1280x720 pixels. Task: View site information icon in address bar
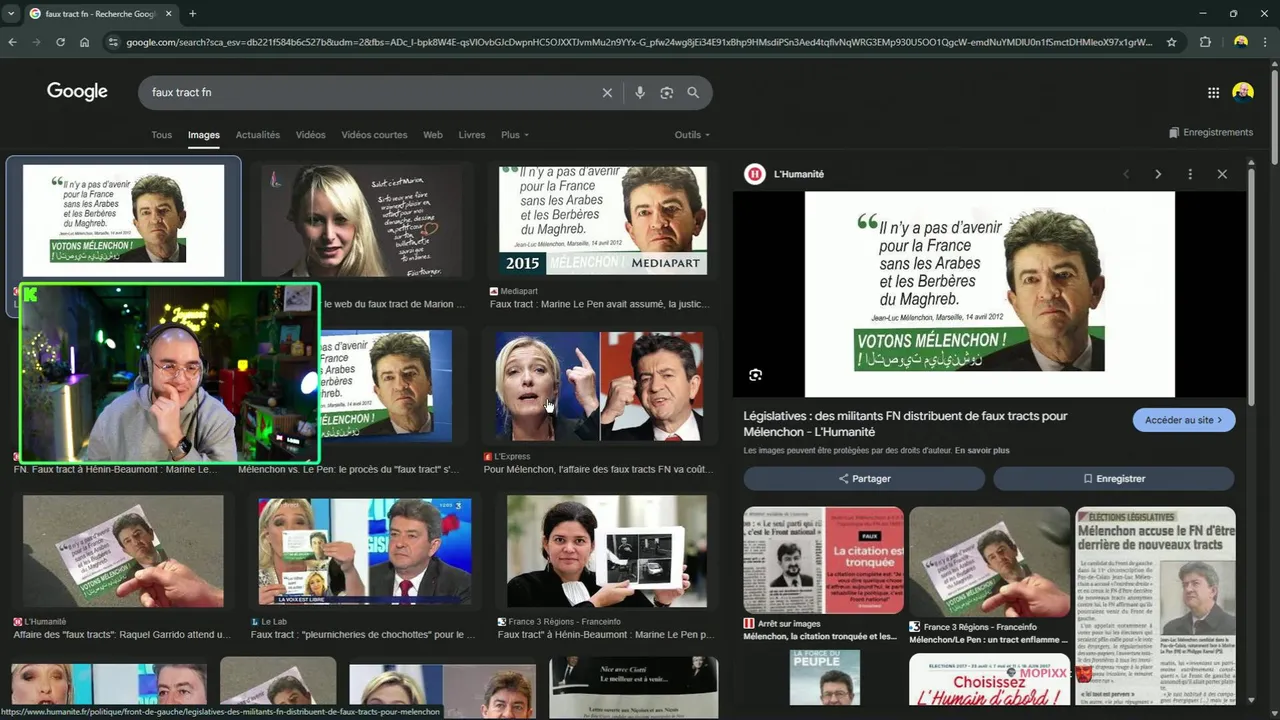(114, 42)
